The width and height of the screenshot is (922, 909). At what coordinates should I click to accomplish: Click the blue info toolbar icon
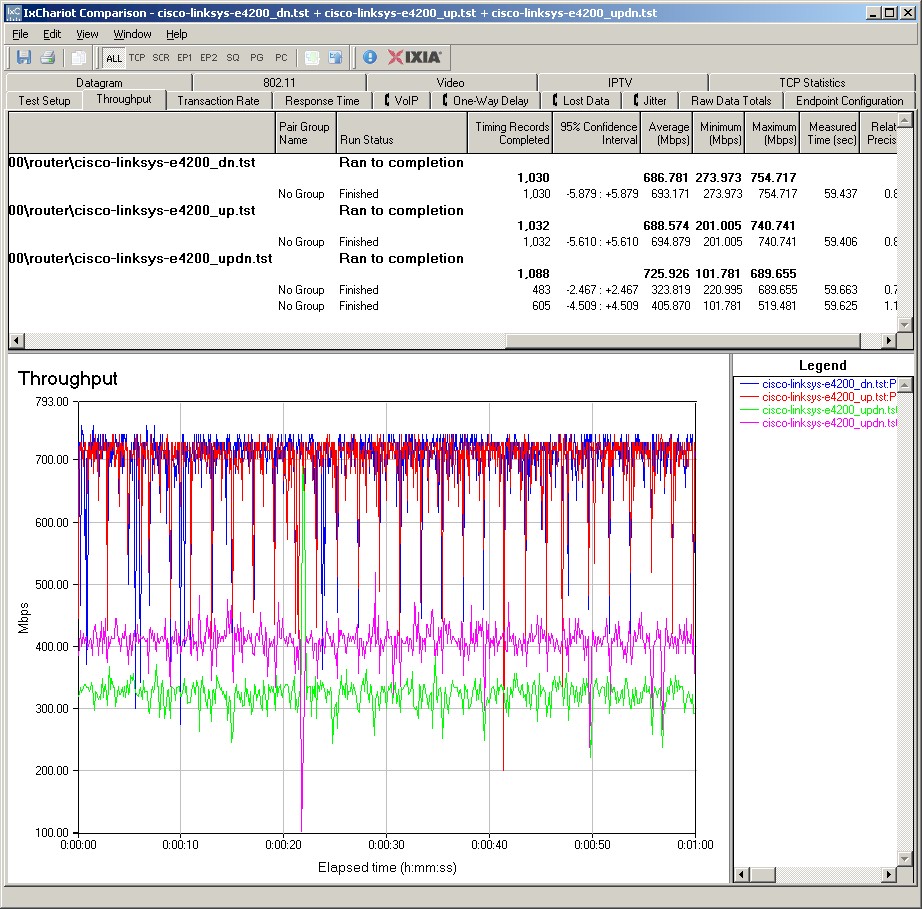(x=370, y=57)
